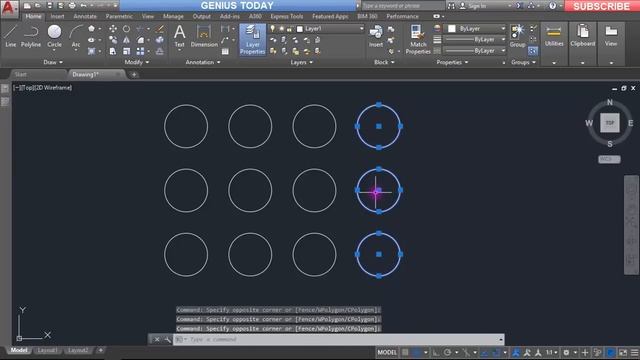Switch to the Manage ribbon tab
Screen dimensions: 640x360
[x=173, y=16]
